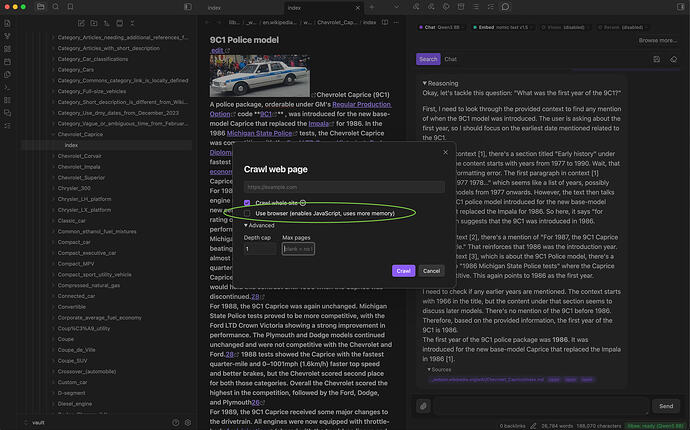Viewport: 690px width, 430px height.
Task: Open Embed model dropdown nomic text
Action: click(502, 27)
